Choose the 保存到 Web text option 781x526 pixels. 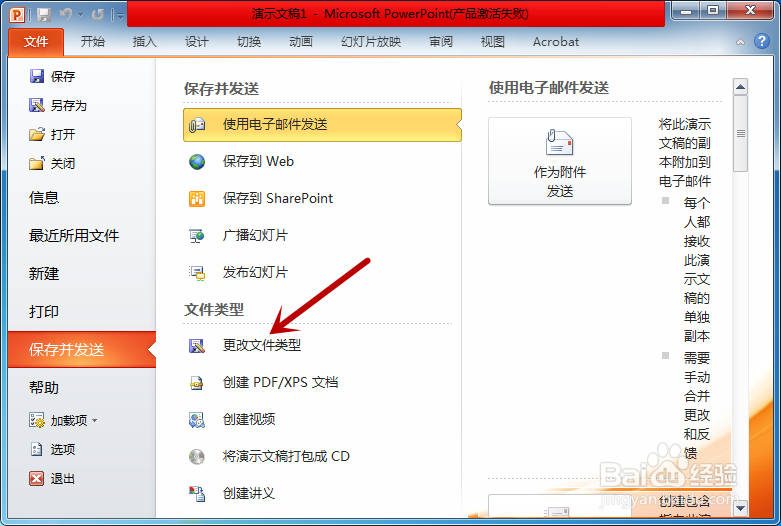(258, 161)
